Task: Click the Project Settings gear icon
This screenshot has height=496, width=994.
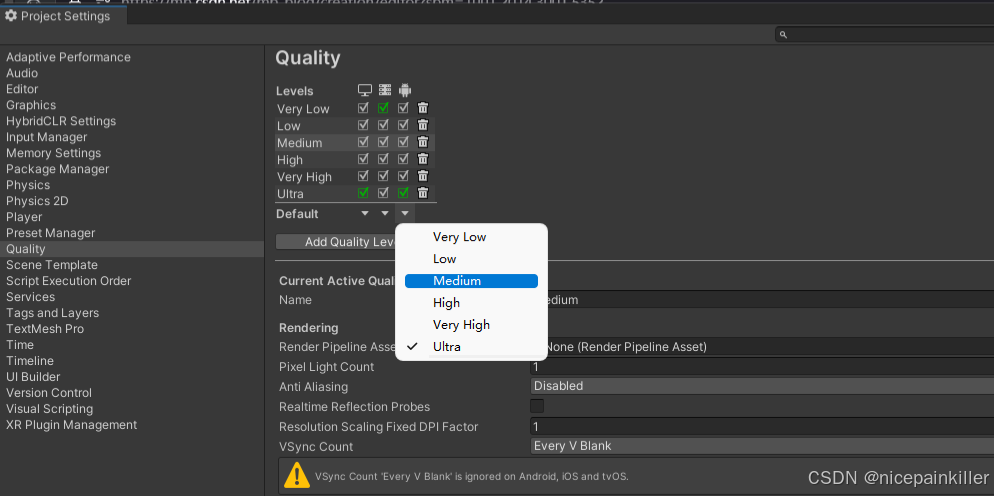Action: tap(11, 16)
